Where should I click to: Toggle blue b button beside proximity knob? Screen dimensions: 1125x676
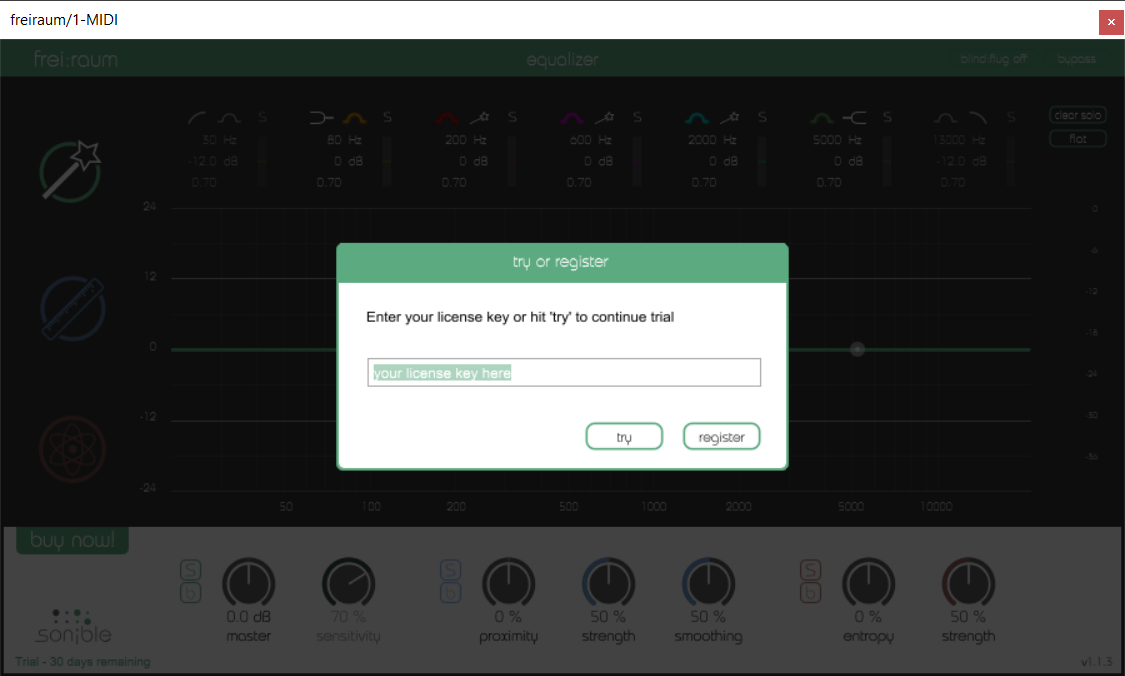(451, 593)
